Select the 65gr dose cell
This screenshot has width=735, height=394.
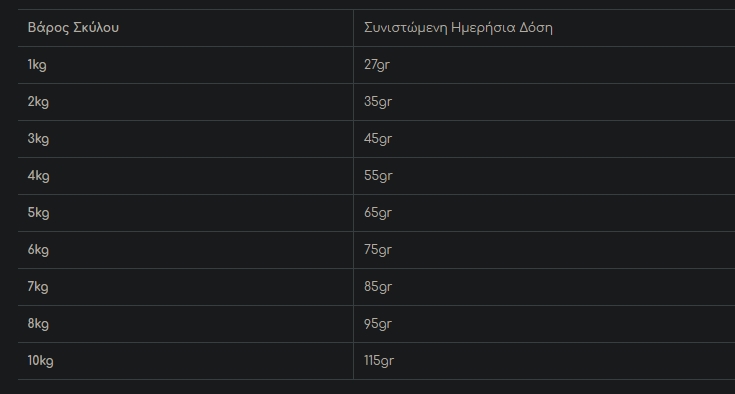(x=544, y=213)
